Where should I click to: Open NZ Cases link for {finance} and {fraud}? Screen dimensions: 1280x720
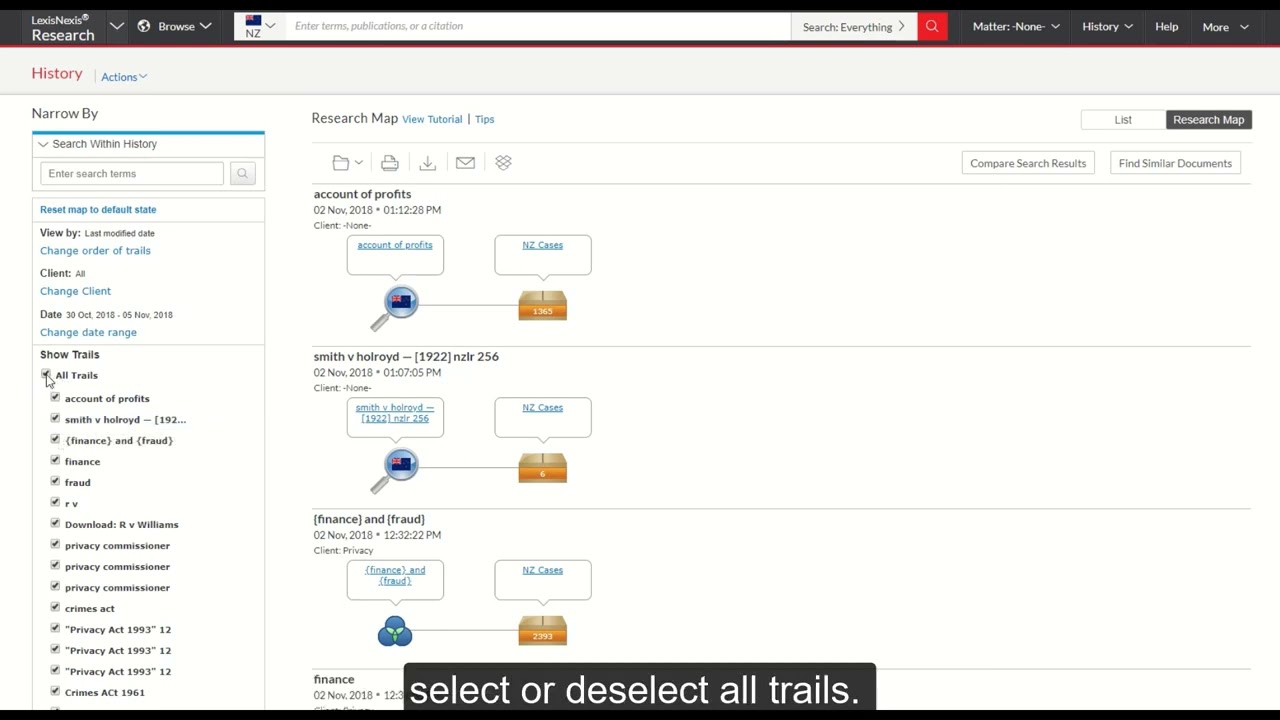pos(542,570)
